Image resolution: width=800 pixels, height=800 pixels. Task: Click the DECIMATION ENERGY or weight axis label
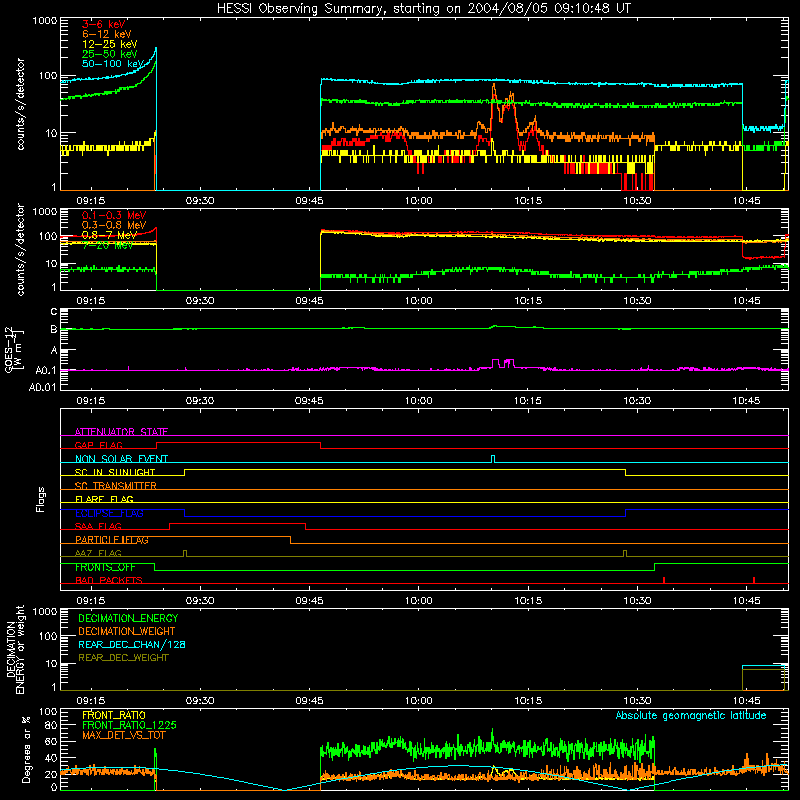(16, 649)
